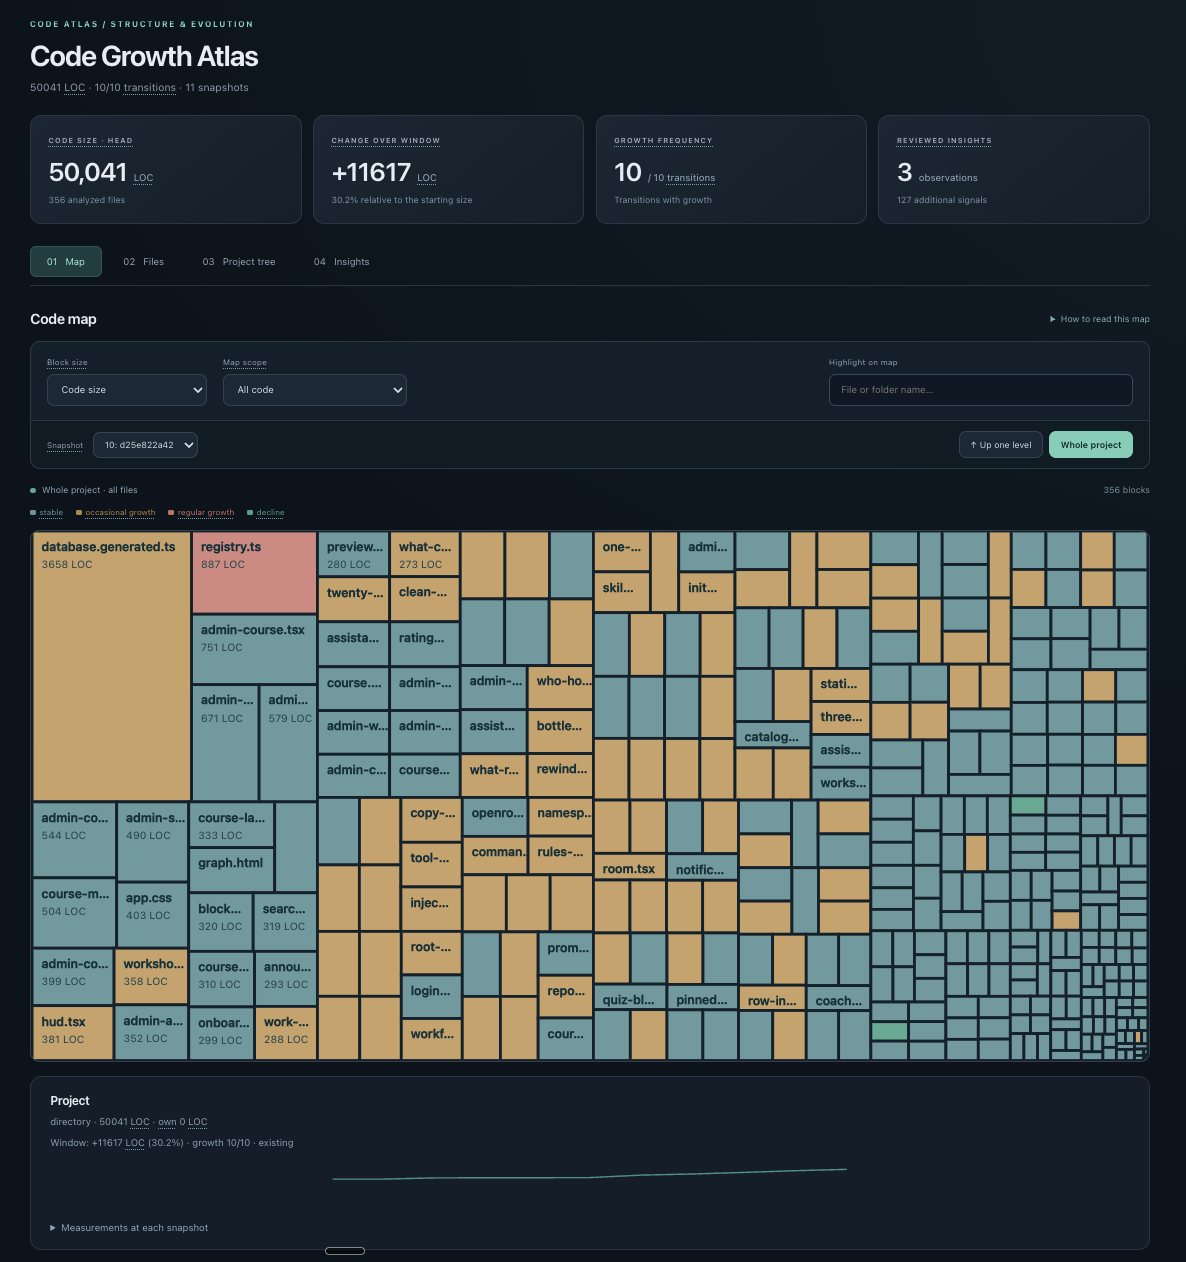
Task: Click the decline legend label
Action: pyautogui.click(x=270, y=513)
